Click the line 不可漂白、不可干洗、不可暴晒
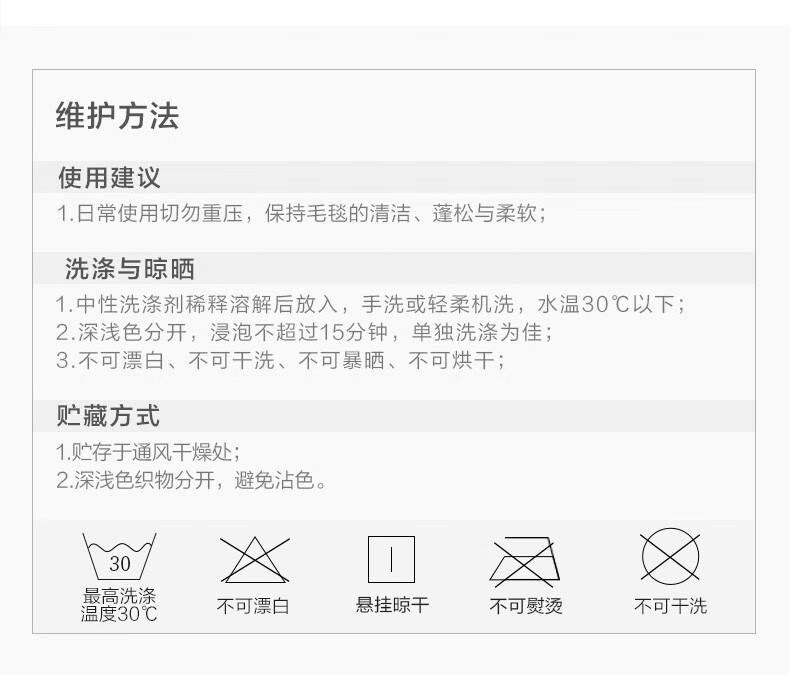The image size is (790, 675). tap(281, 361)
